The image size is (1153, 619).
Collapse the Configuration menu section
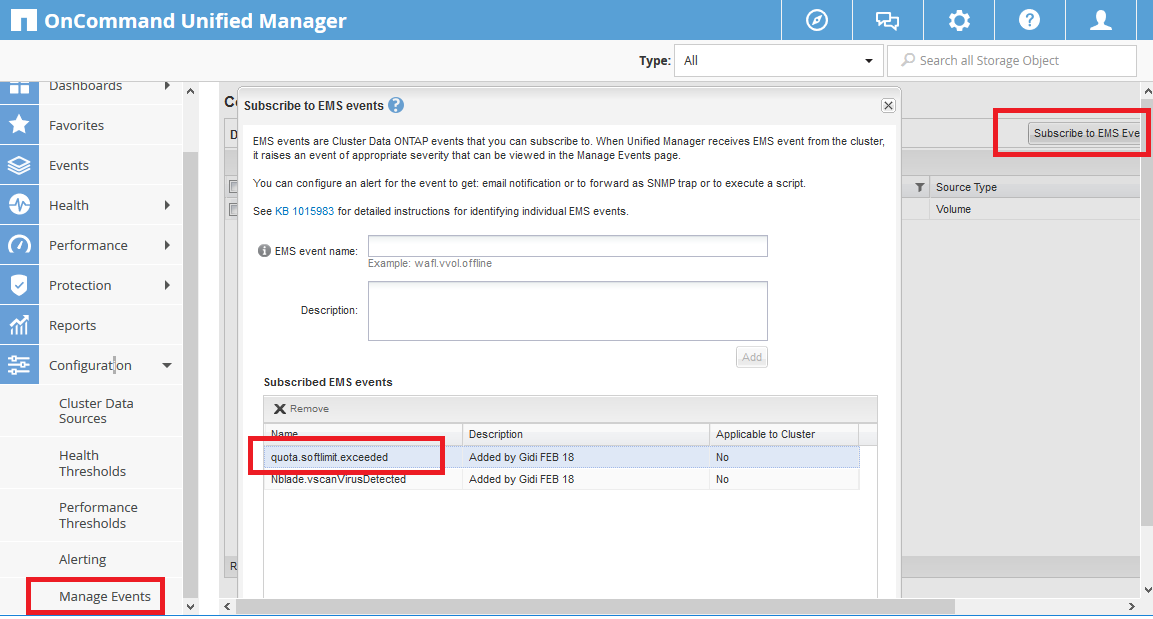pyautogui.click(x=167, y=365)
